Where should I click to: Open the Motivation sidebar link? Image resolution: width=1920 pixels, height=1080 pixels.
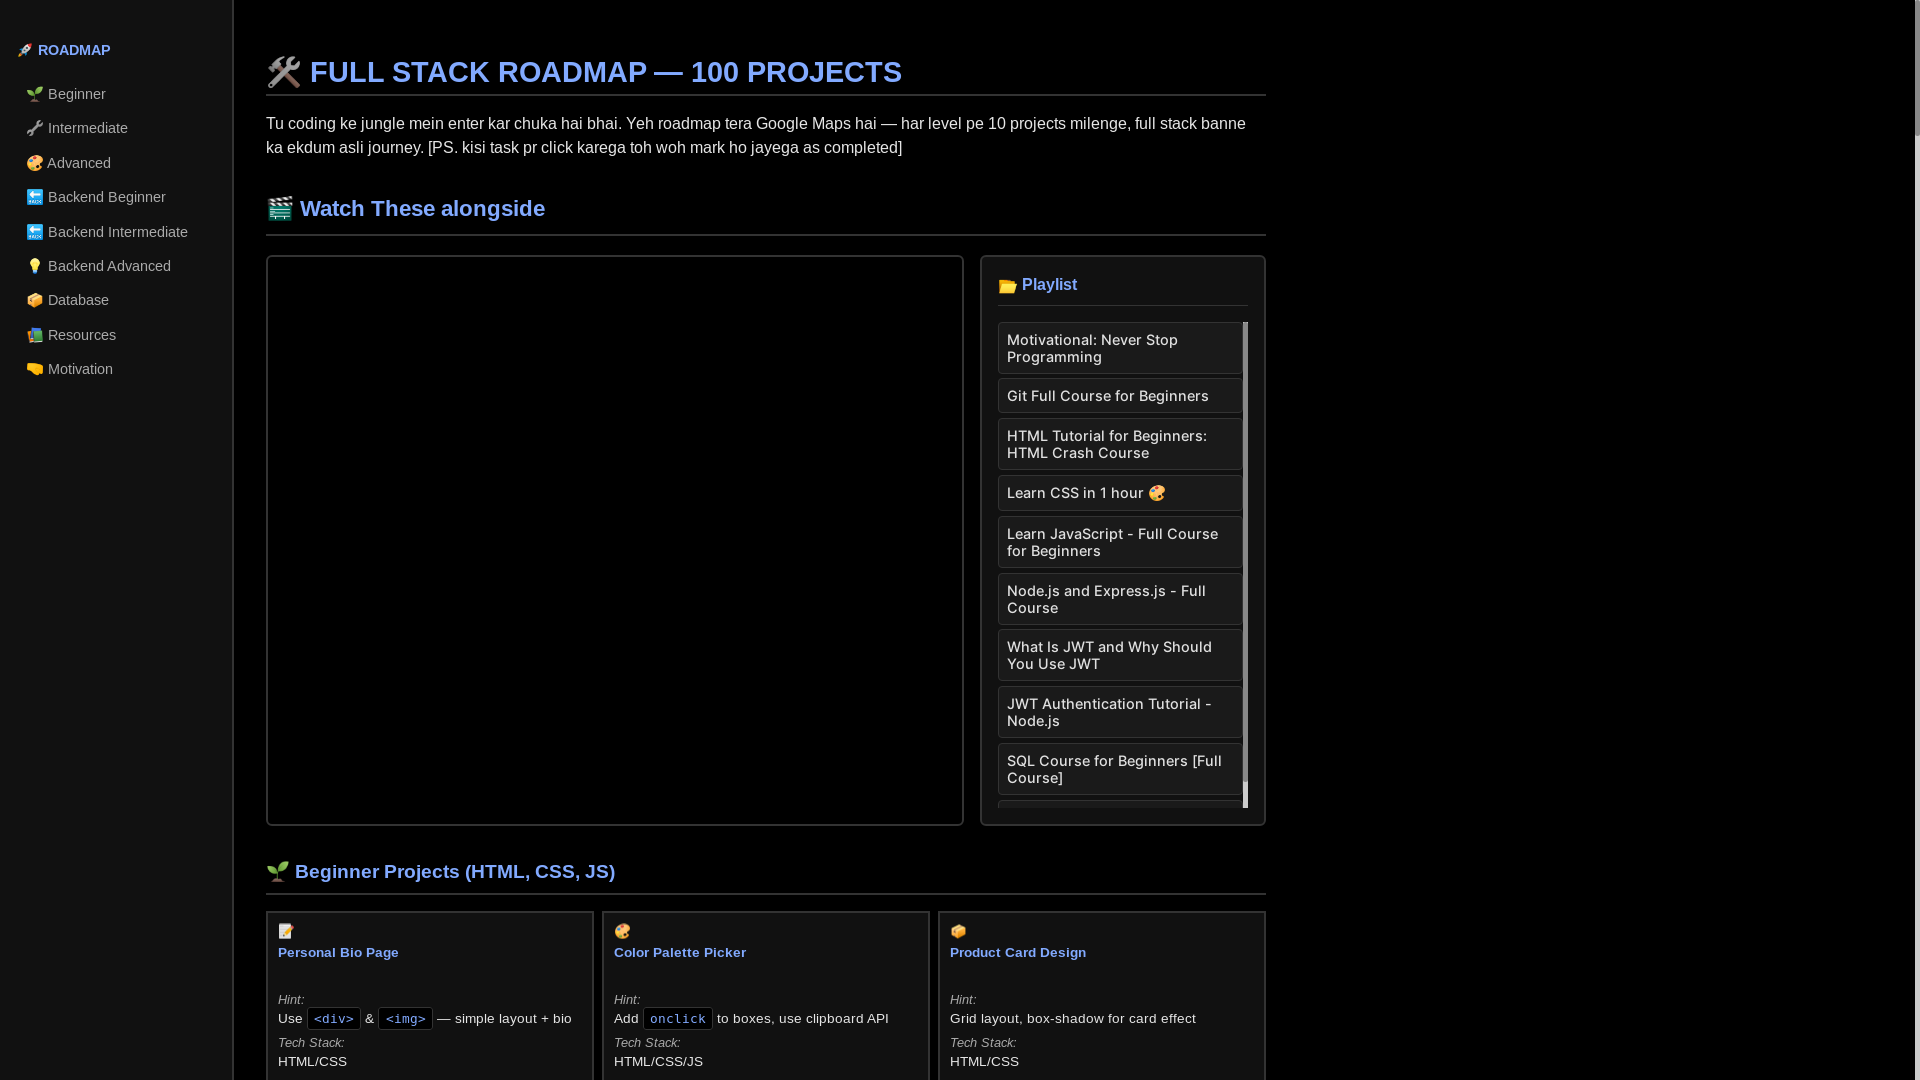point(116,369)
